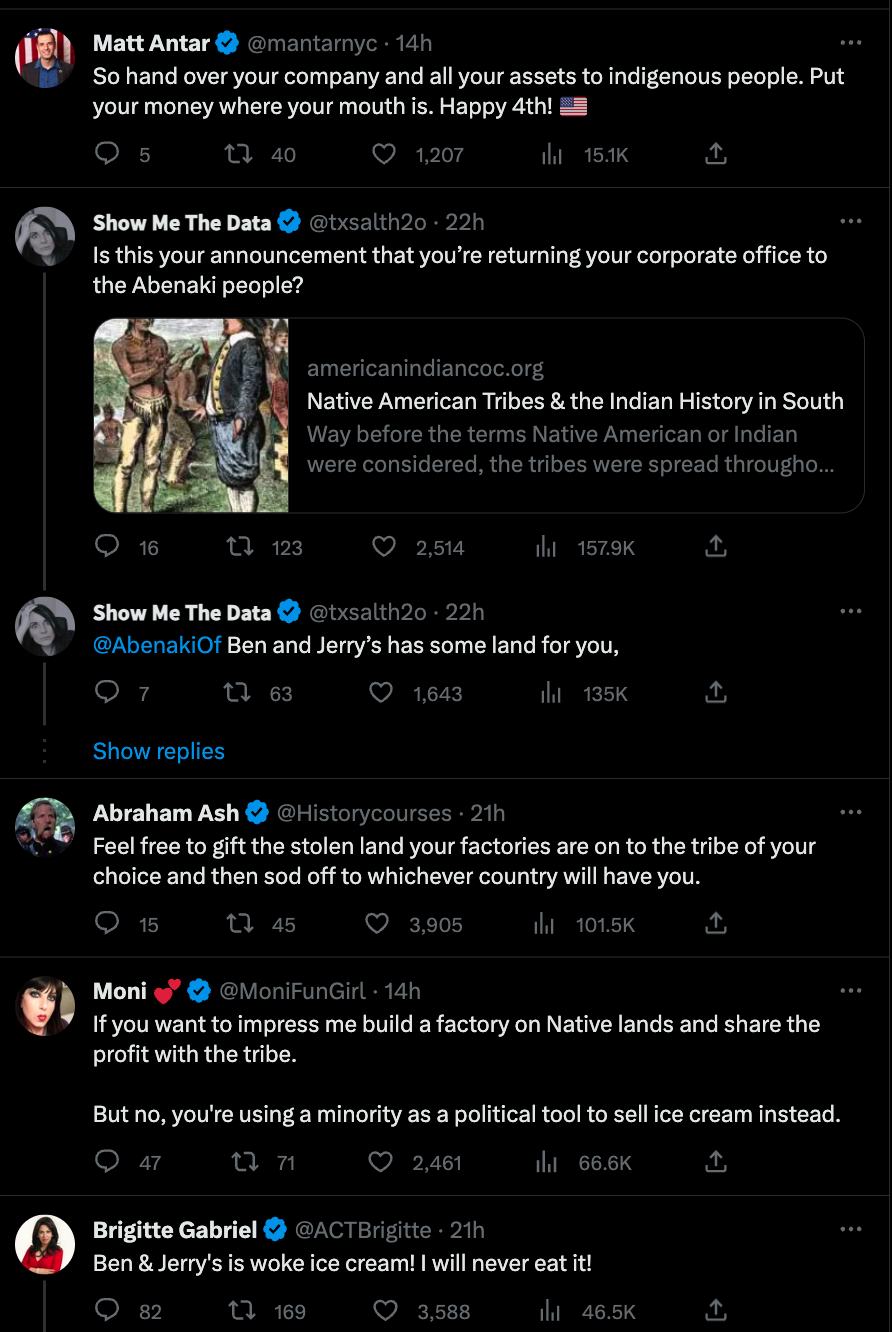Share the Abraham Ash tweet
Image resolution: width=892 pixels, height=1332 pixels.
click(716, 924)
